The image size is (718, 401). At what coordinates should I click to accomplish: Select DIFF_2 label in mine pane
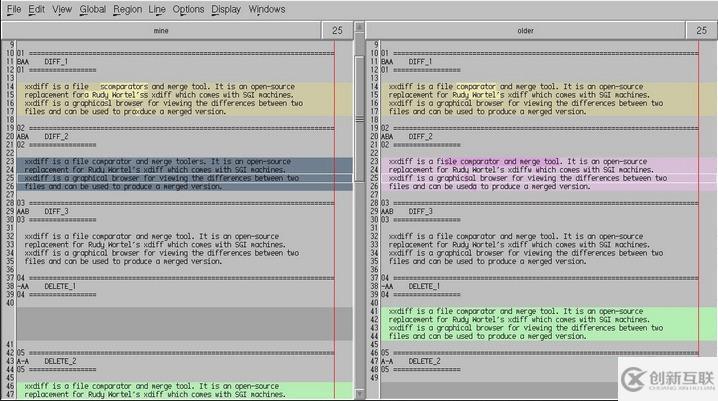(56, 136)
